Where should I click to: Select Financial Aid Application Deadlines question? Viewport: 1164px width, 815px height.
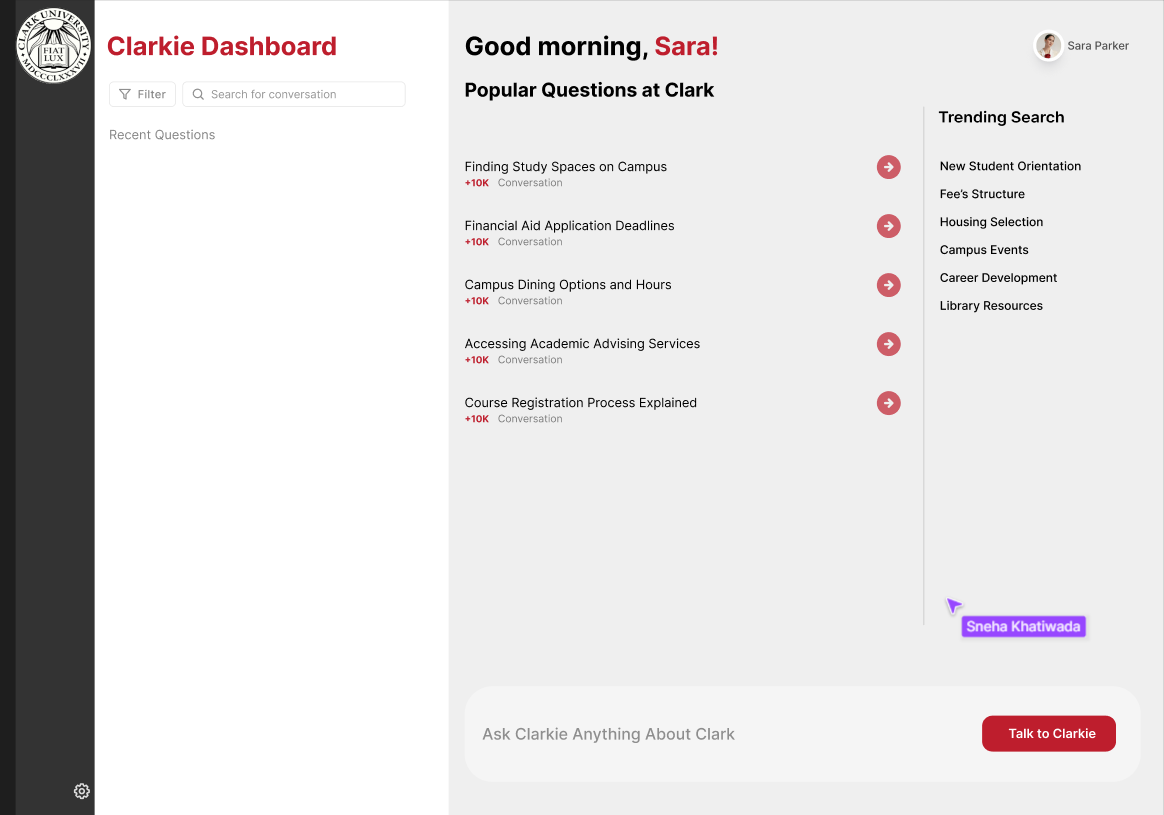[x=569, y=226]
